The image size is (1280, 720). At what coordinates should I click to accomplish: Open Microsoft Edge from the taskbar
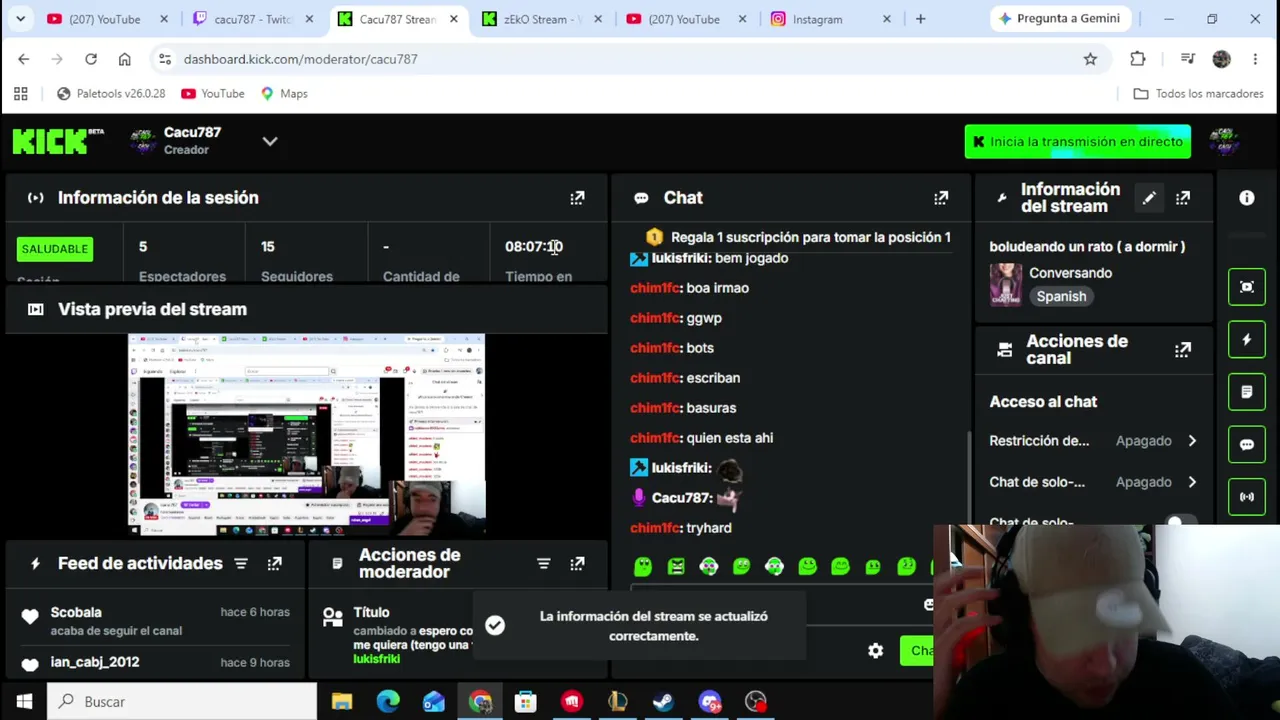(x=388, y=702)
